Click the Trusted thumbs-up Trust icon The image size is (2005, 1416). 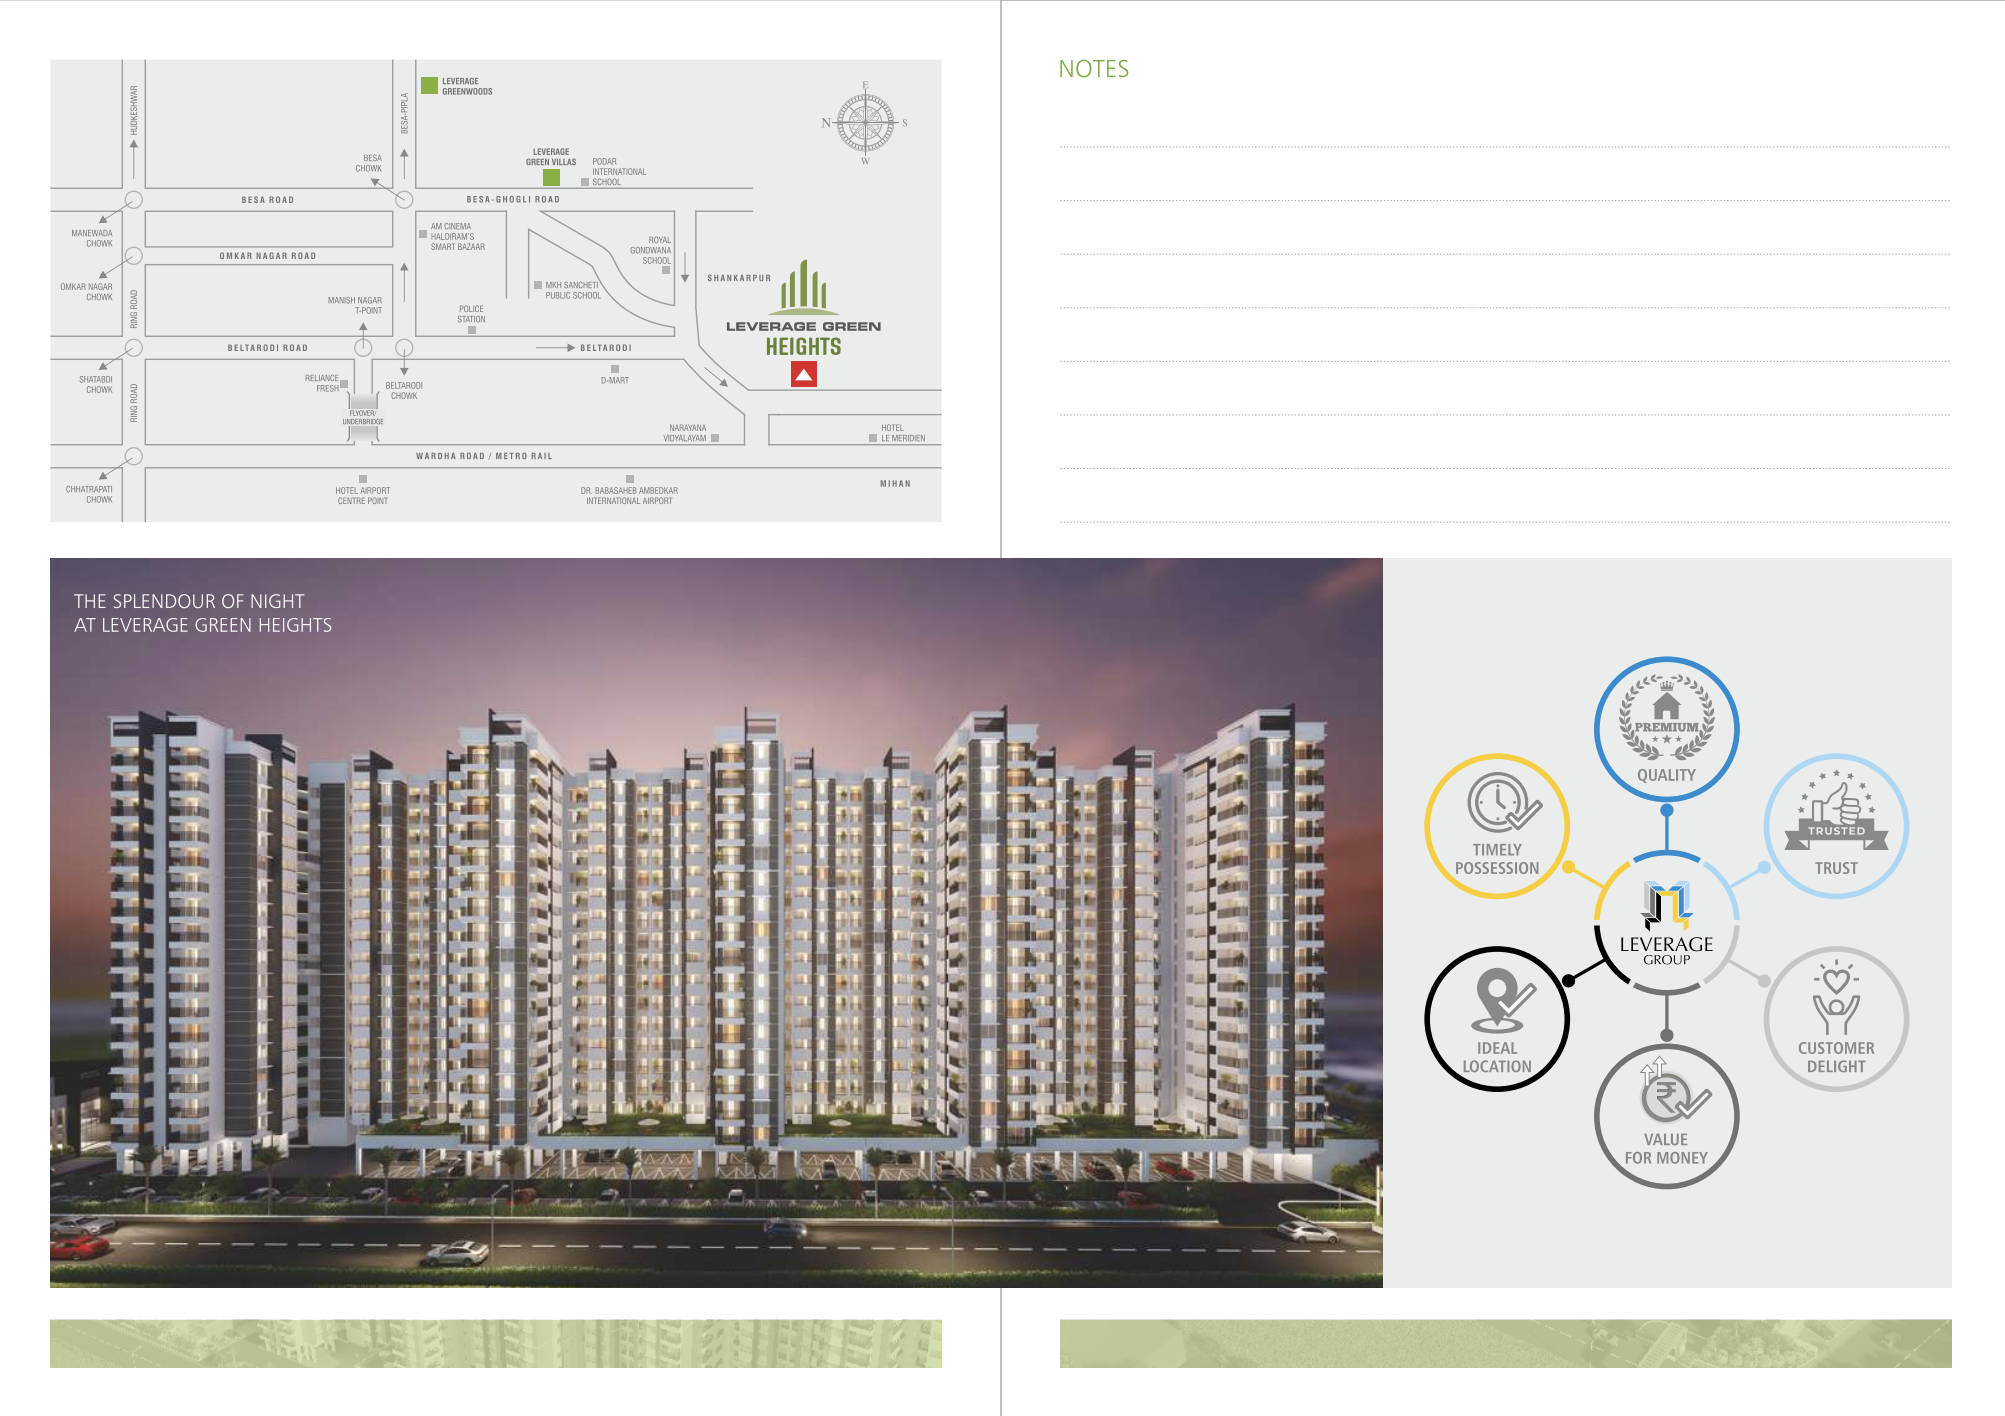click(1836, 812)
